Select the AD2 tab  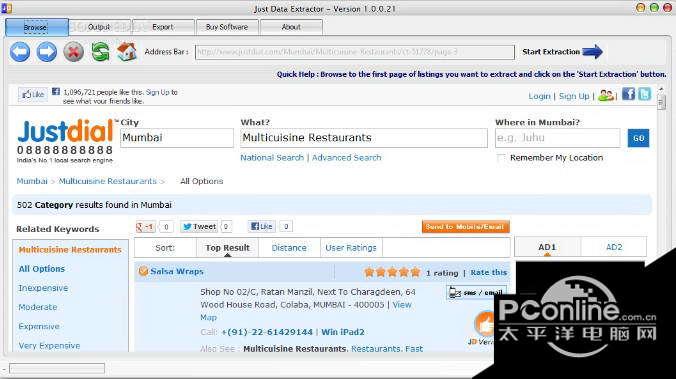click(614, 247)
